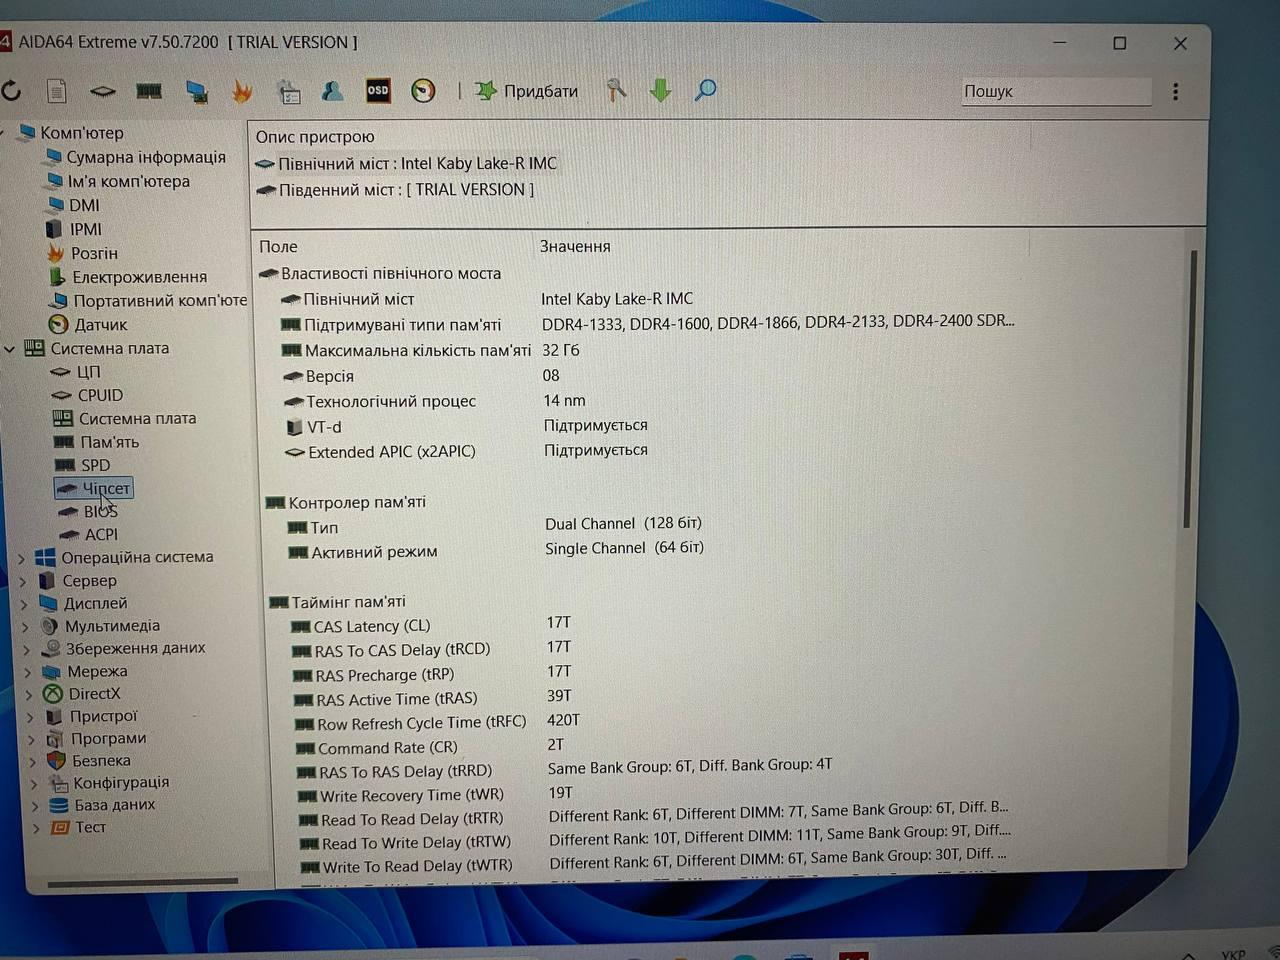The image size is (1280, 960).
Task: Click the magnifier search icon
Action: (705, 90)
